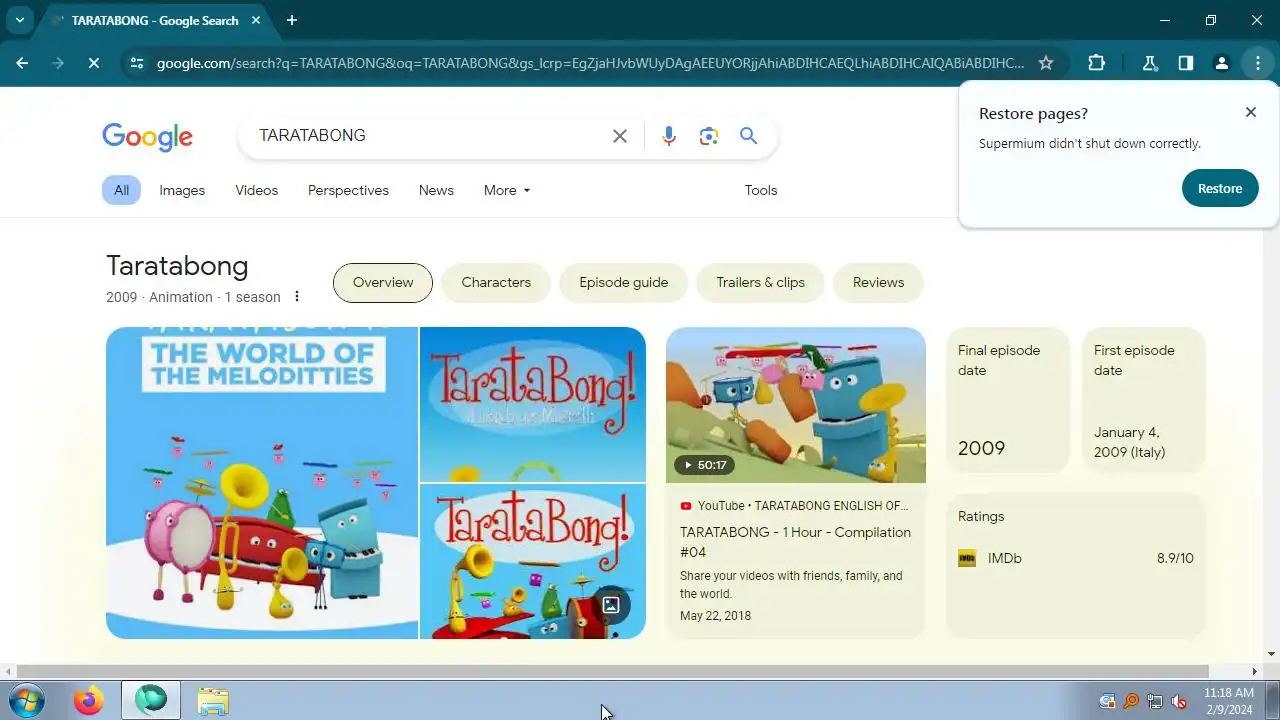Open the Extensions puzzle icon

1097,63
